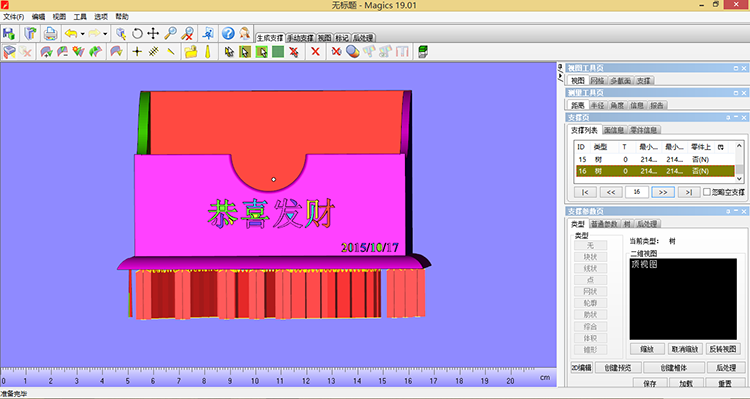Open the 文件(F) menu

[x=13, y=17]
